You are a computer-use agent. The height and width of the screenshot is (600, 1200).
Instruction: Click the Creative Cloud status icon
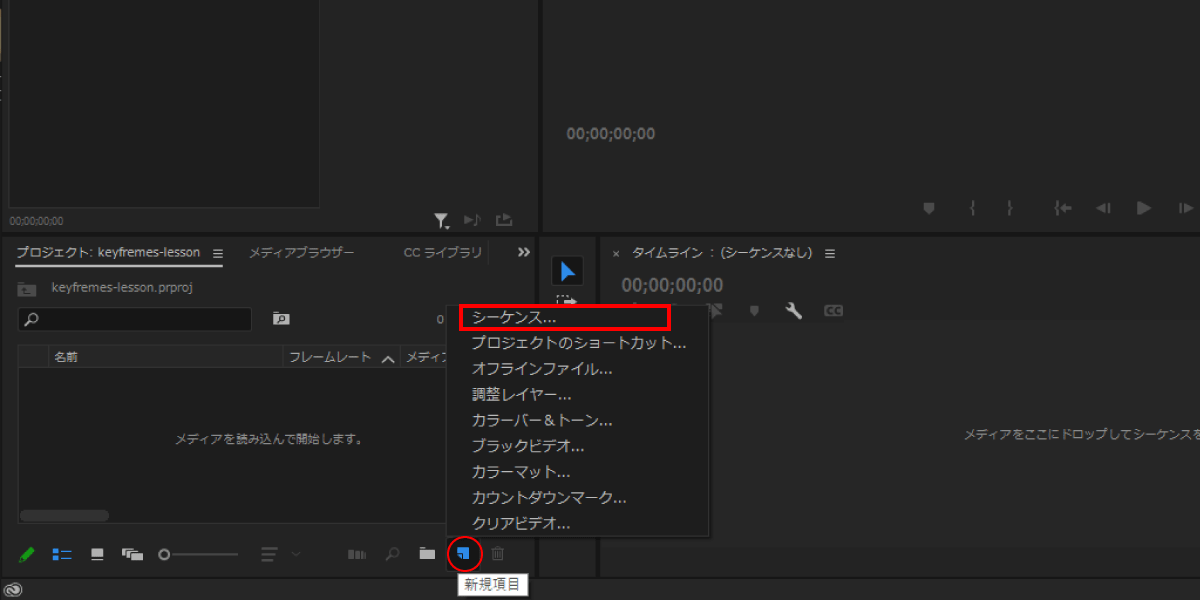tap(13, 591)
